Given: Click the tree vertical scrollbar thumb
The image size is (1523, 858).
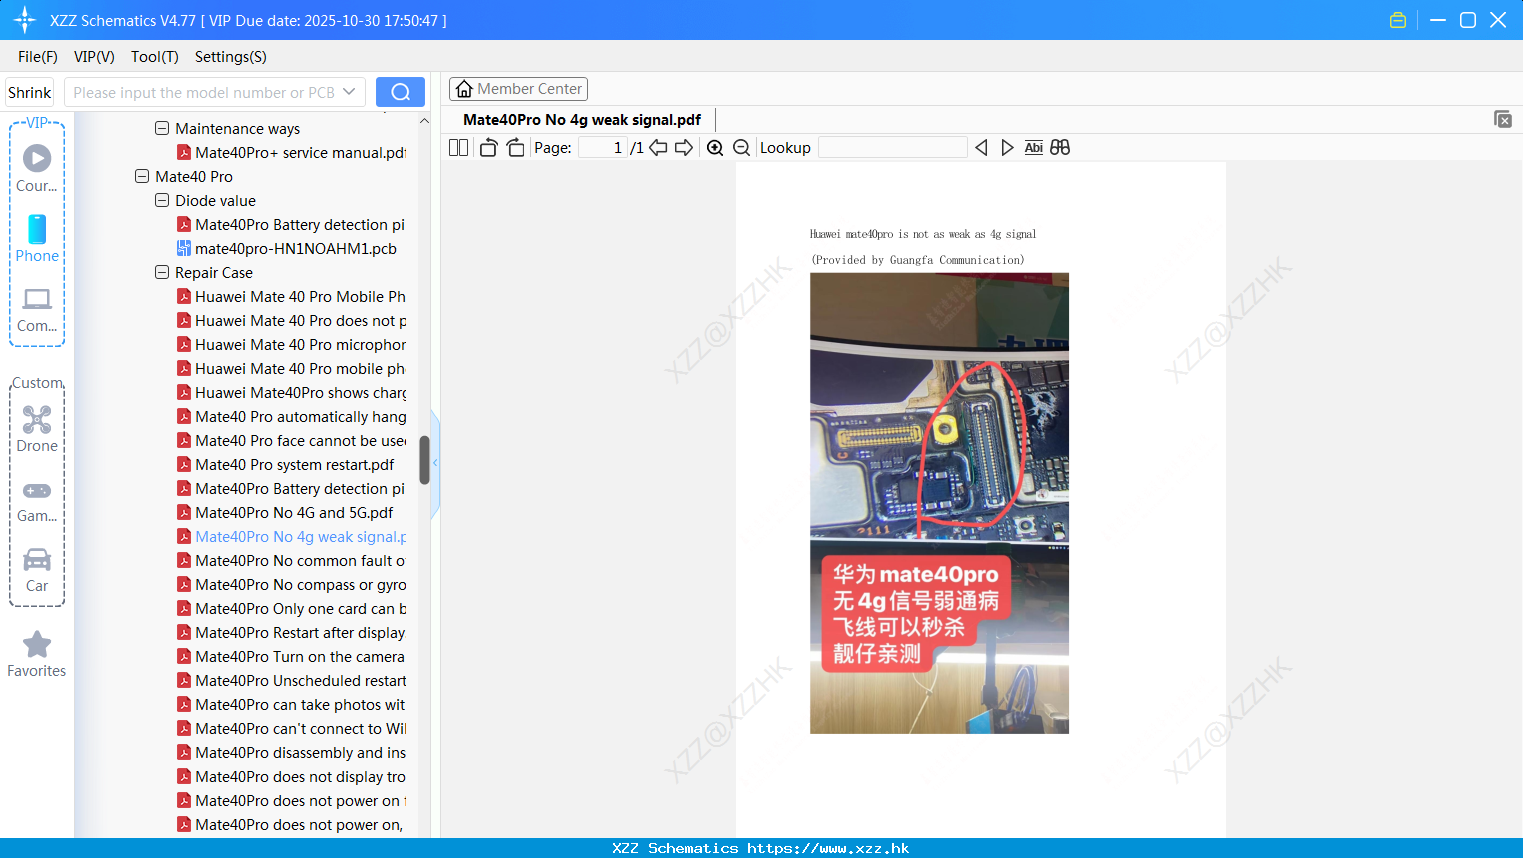Looking at the screenshot, I should coord(424,460).
